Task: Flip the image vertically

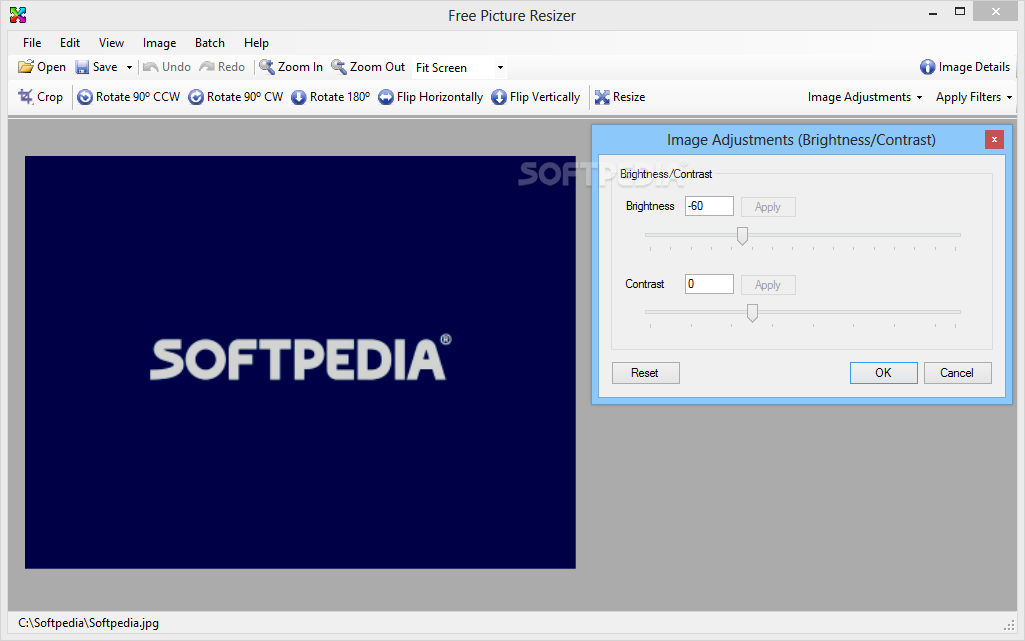Action: click(x=535, y=97)
